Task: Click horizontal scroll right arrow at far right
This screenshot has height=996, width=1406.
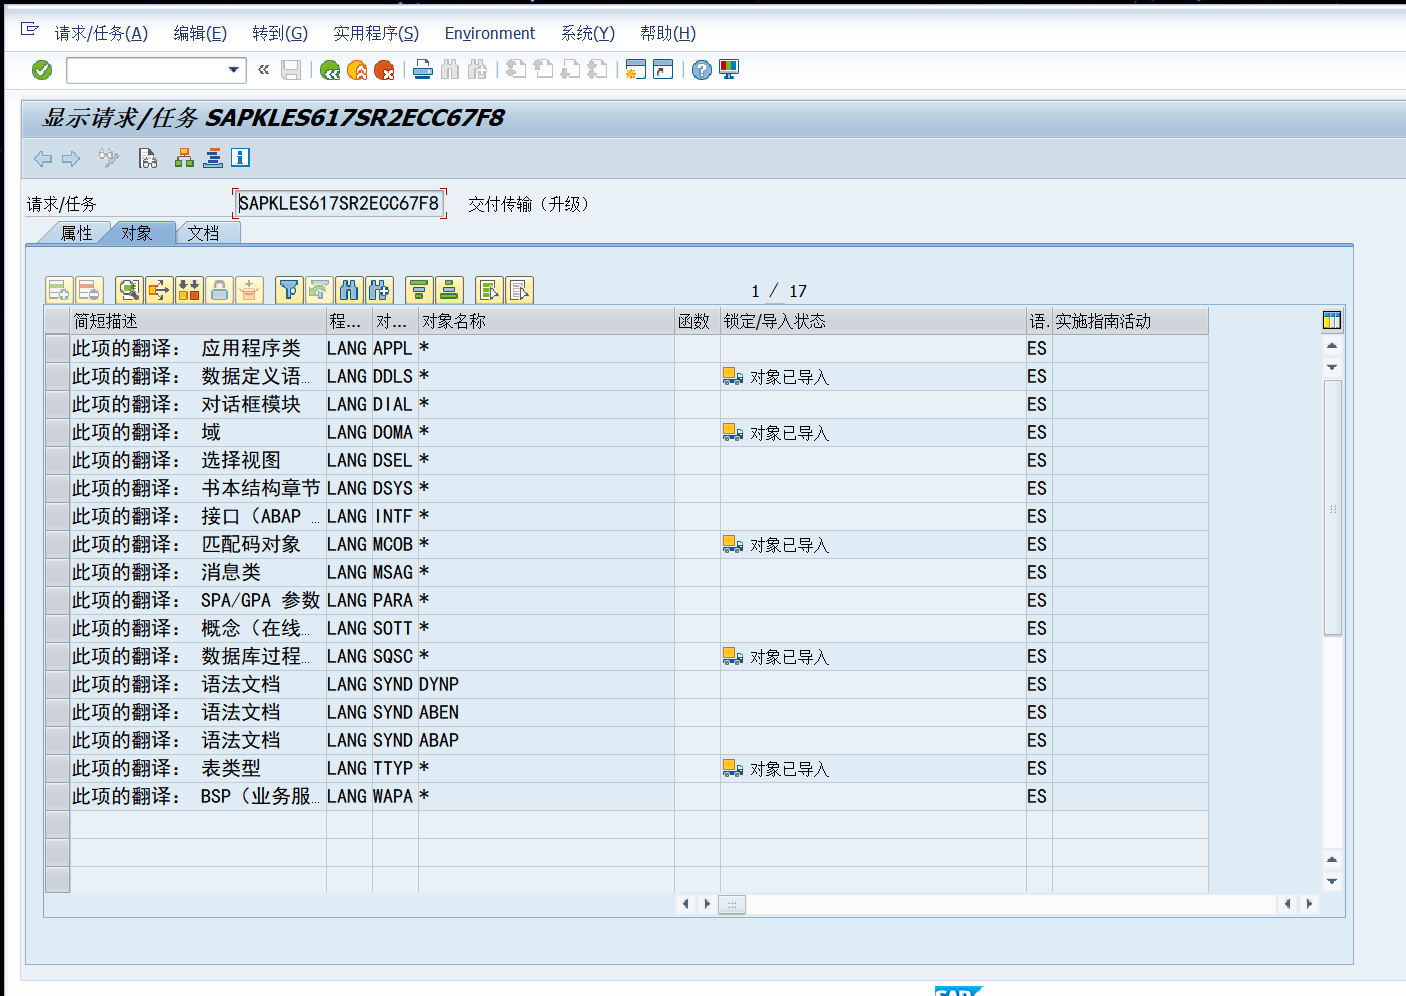Action: click(x=1309, y=904)
